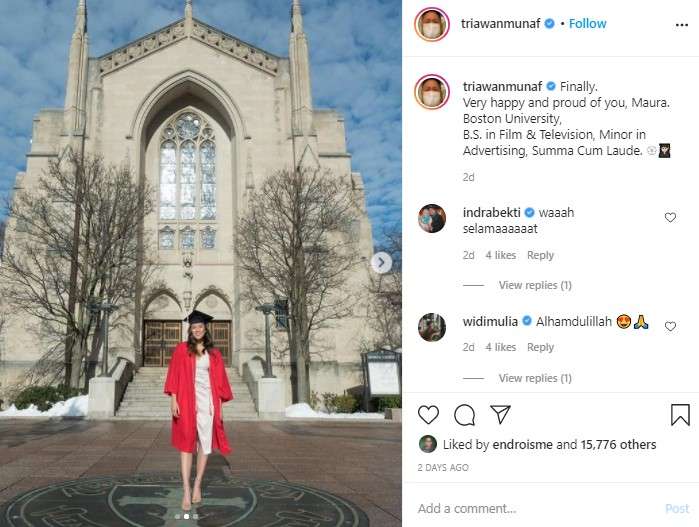699x527 pixels.
Task: Reply to widimulia's comment
Action: [540, 347]
